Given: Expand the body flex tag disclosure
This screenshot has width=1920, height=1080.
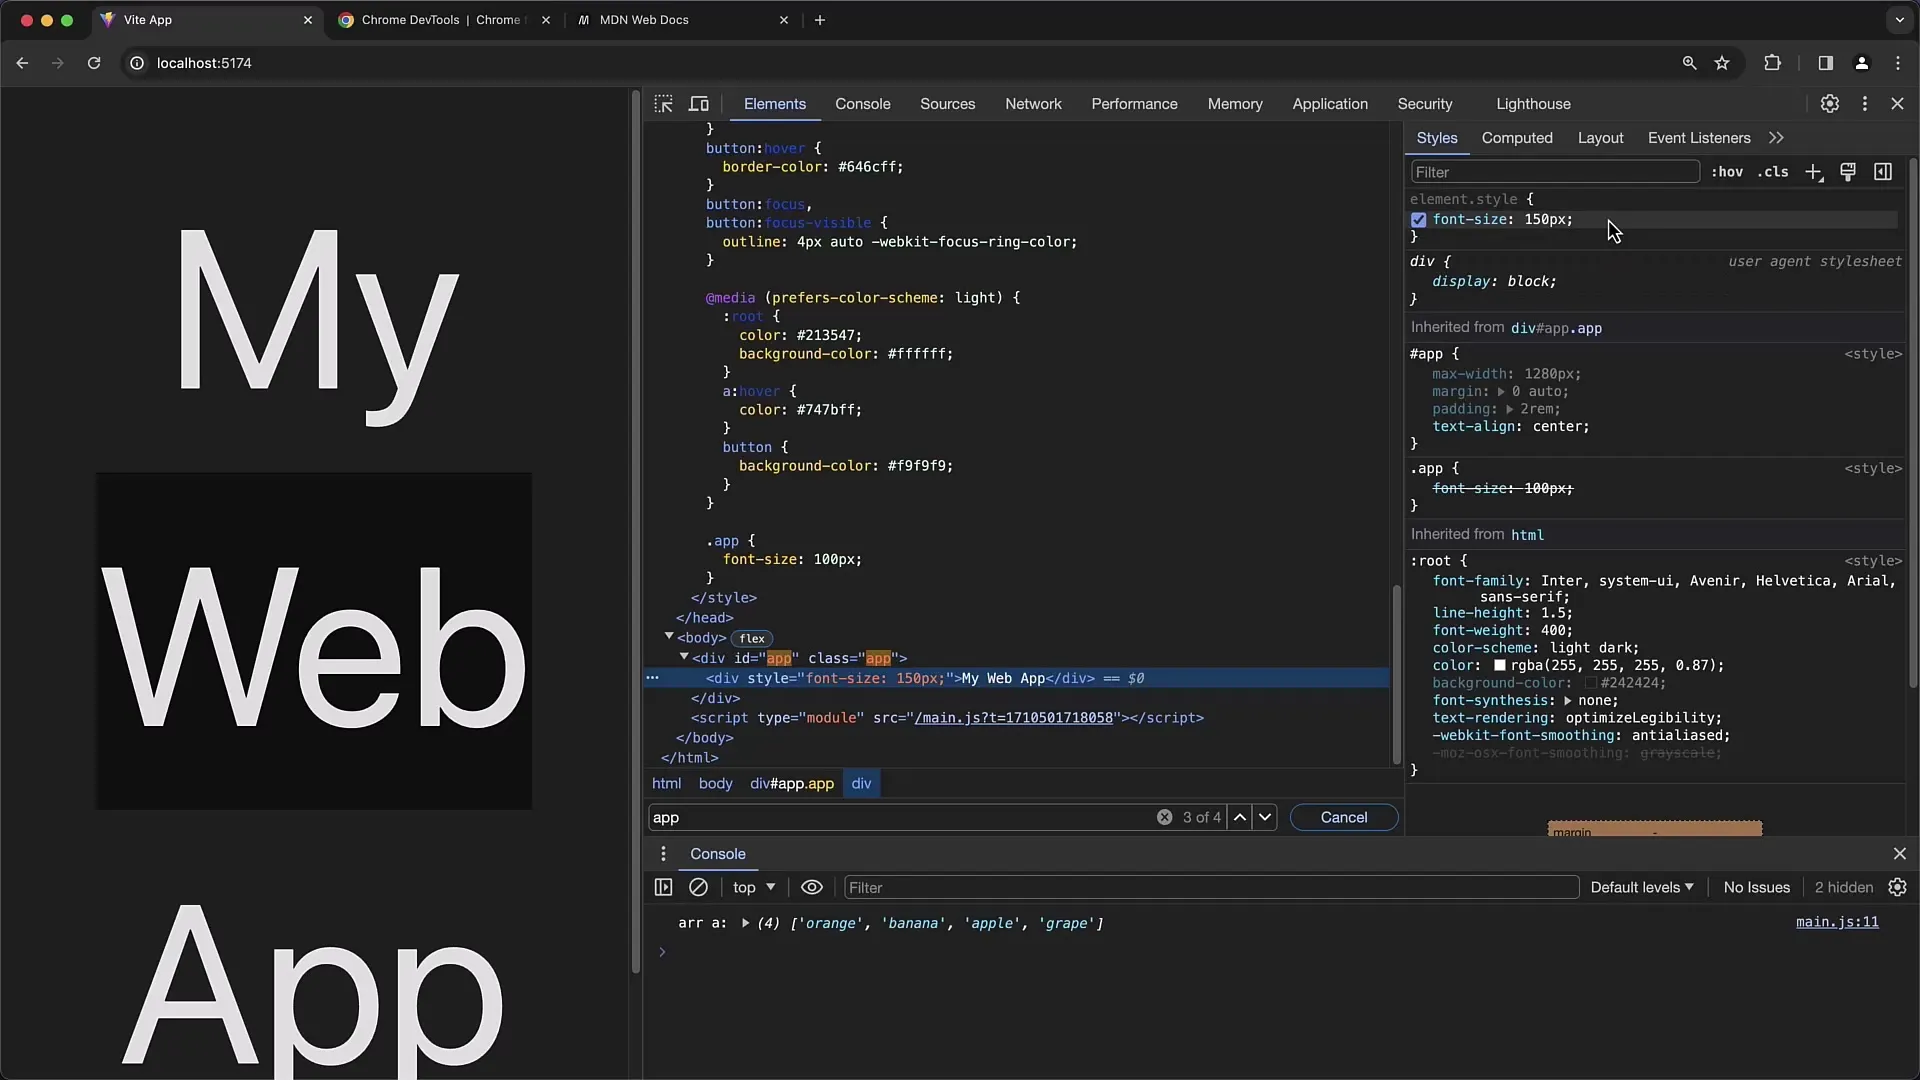Looking at the screenshot, I should click(669, 637).
